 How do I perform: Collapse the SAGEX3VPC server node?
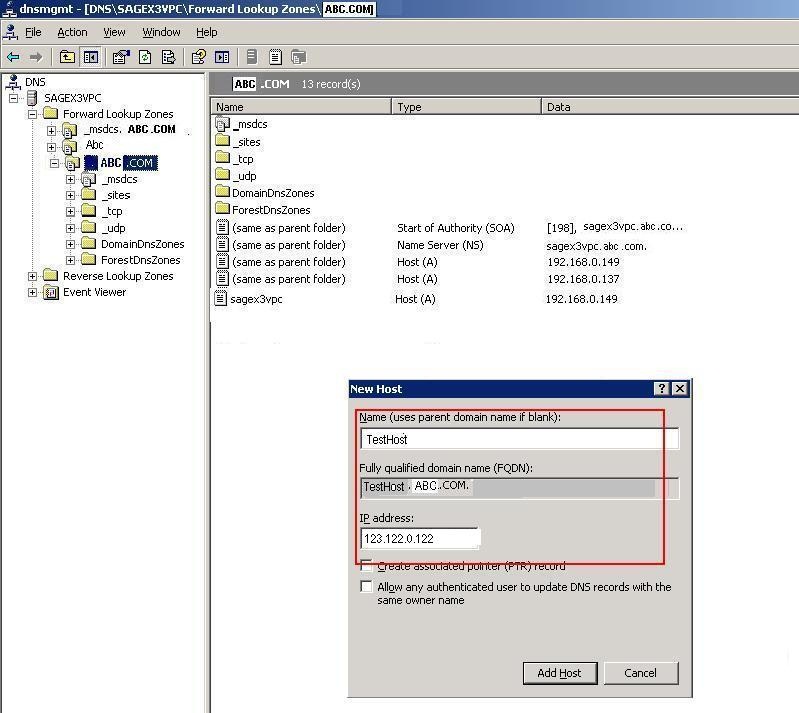(14, 98)
